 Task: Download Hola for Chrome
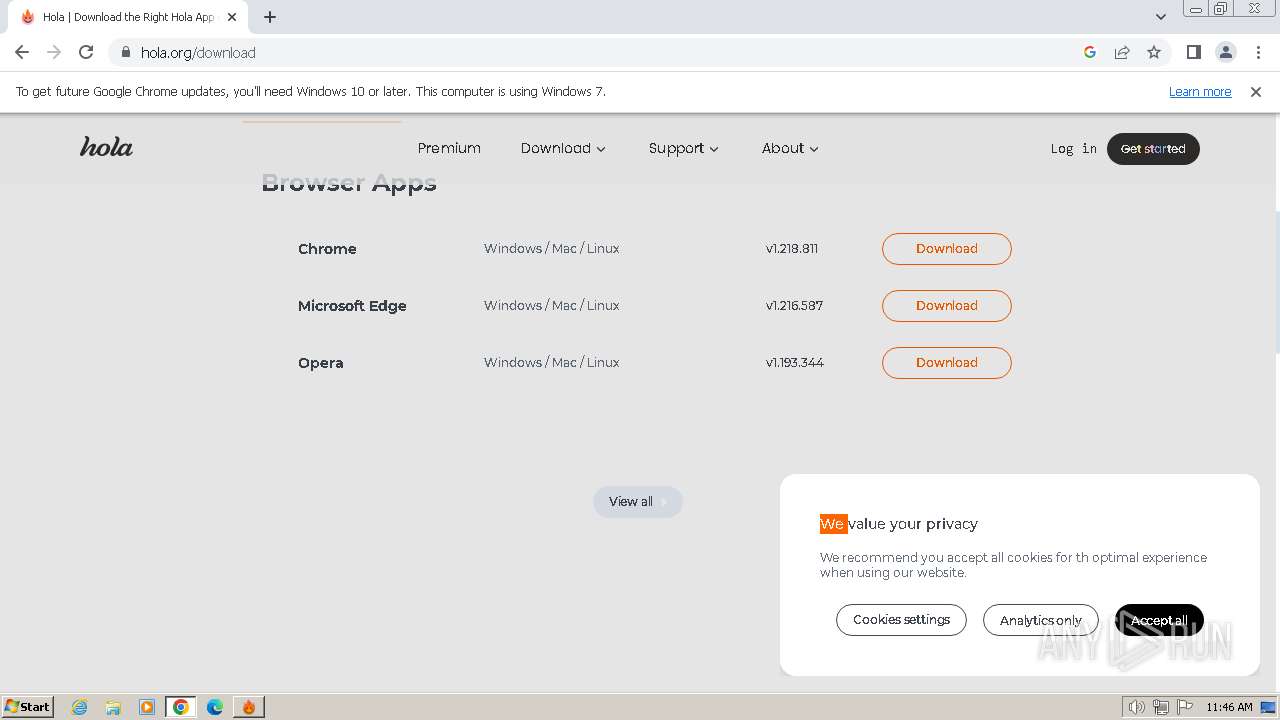tap(946, 248)
